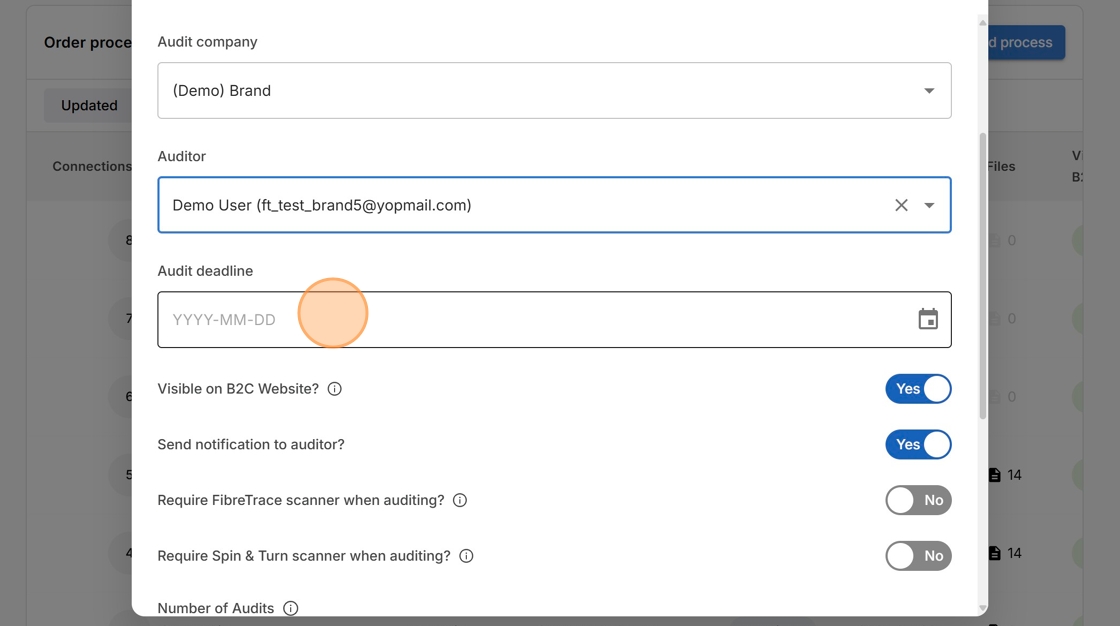This screenshot has width=1120, height=626.
Task: Expand the Auditor dropdown arrow
Action: click(x=929, y=205)
